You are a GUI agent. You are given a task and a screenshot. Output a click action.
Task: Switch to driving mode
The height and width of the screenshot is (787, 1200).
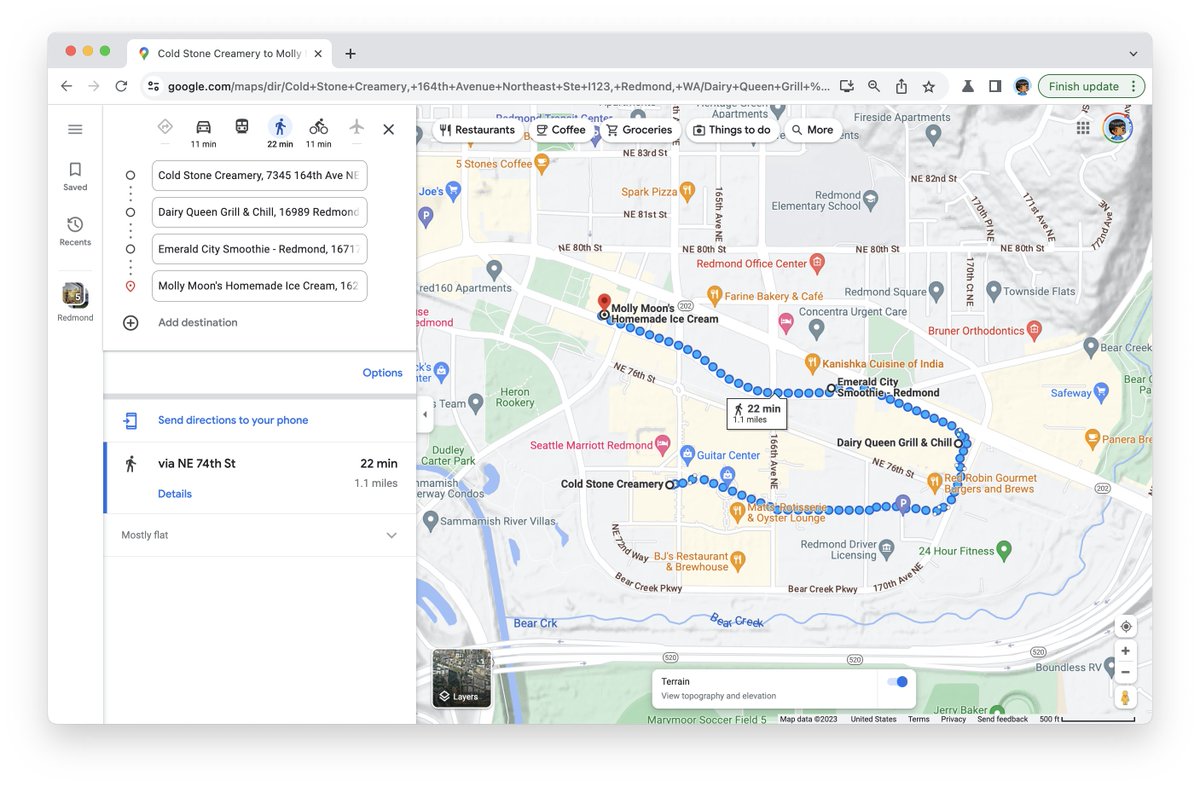click(x=203, y=131)
